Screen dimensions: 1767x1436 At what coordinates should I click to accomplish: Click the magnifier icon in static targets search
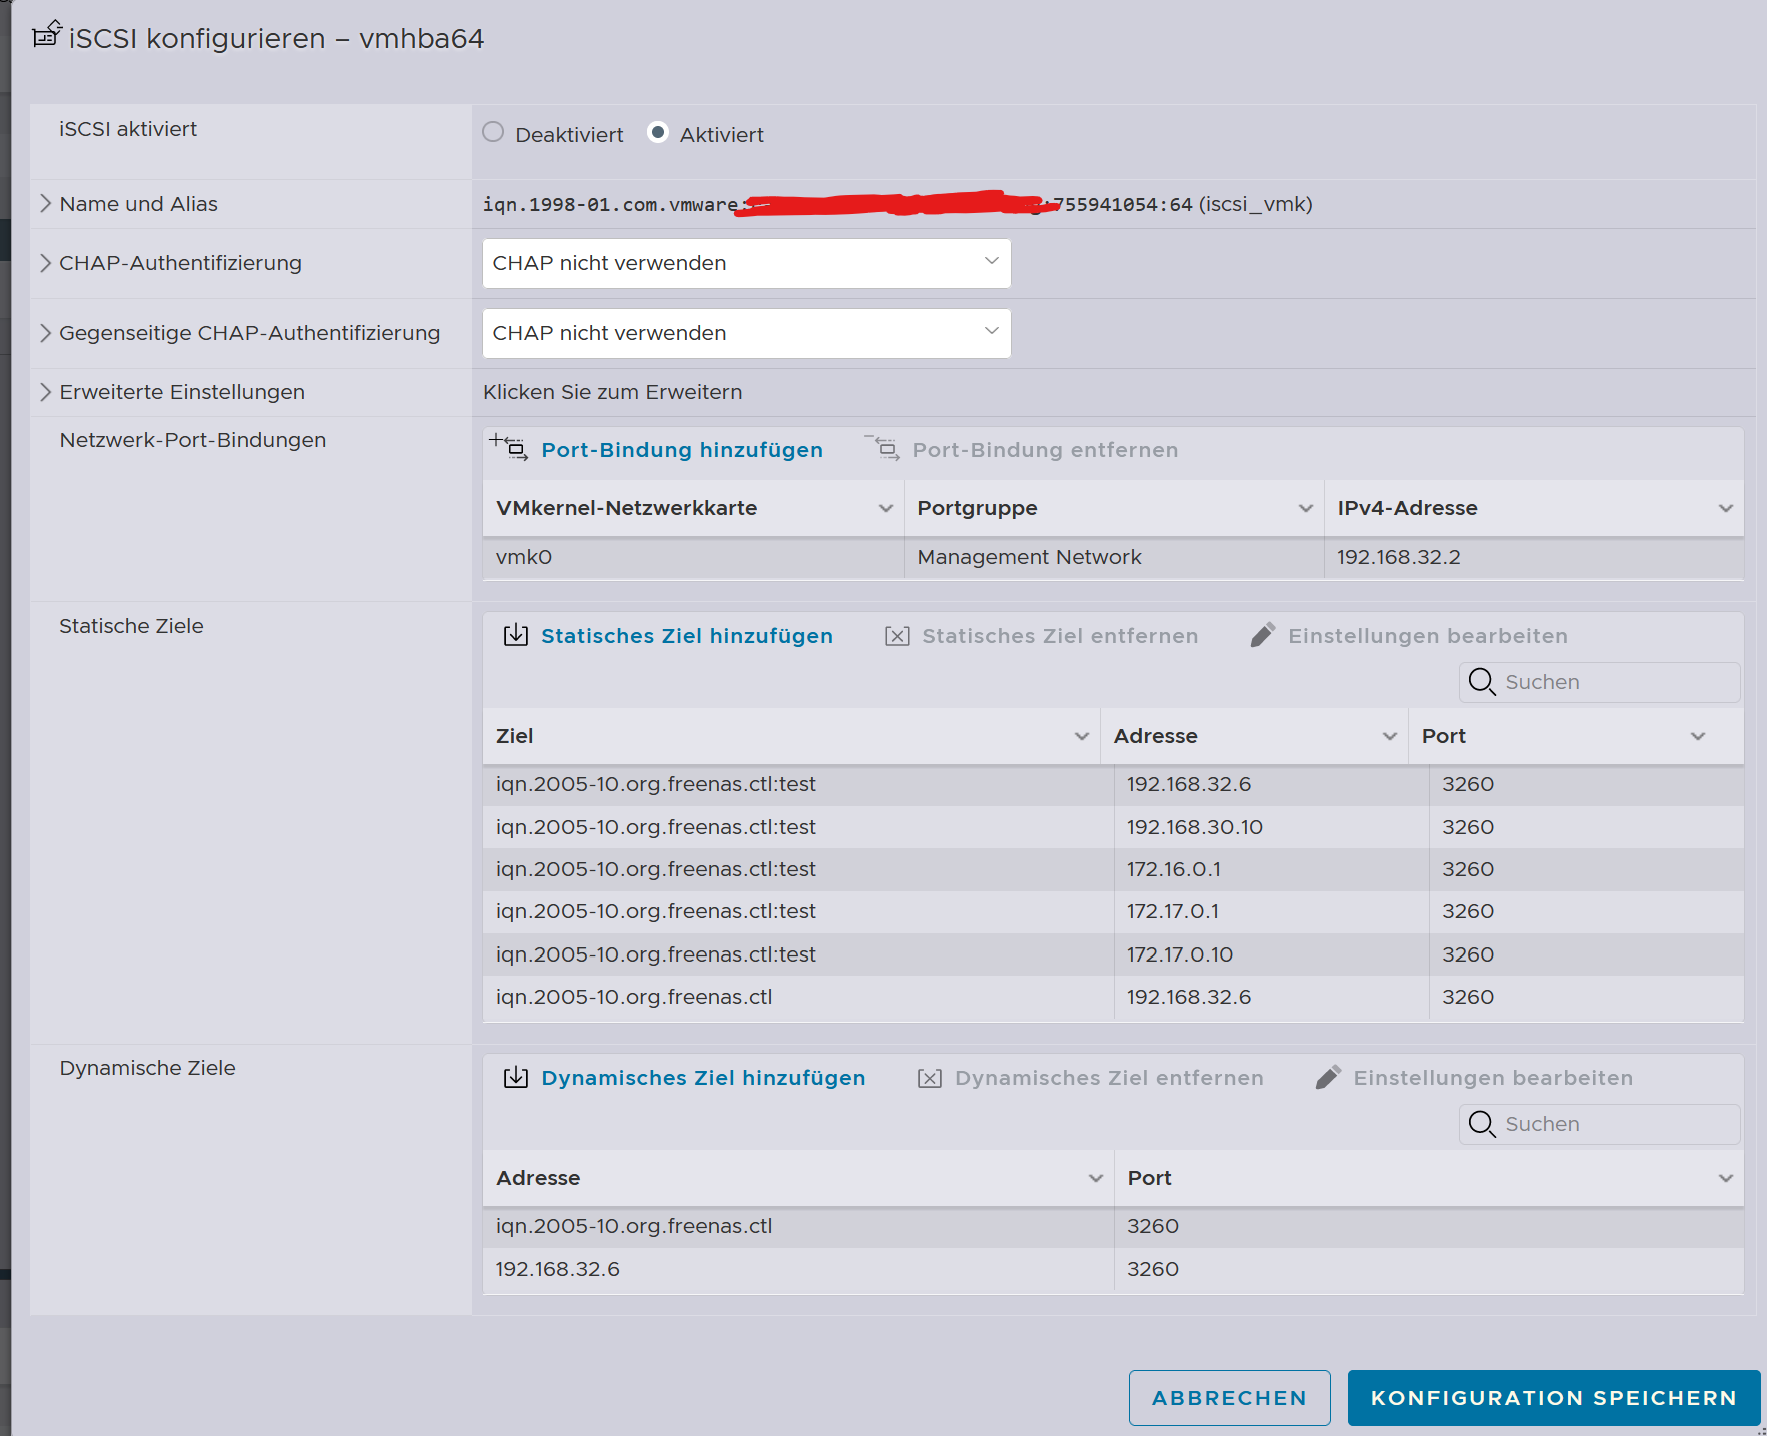click(x=1482, y=682)
